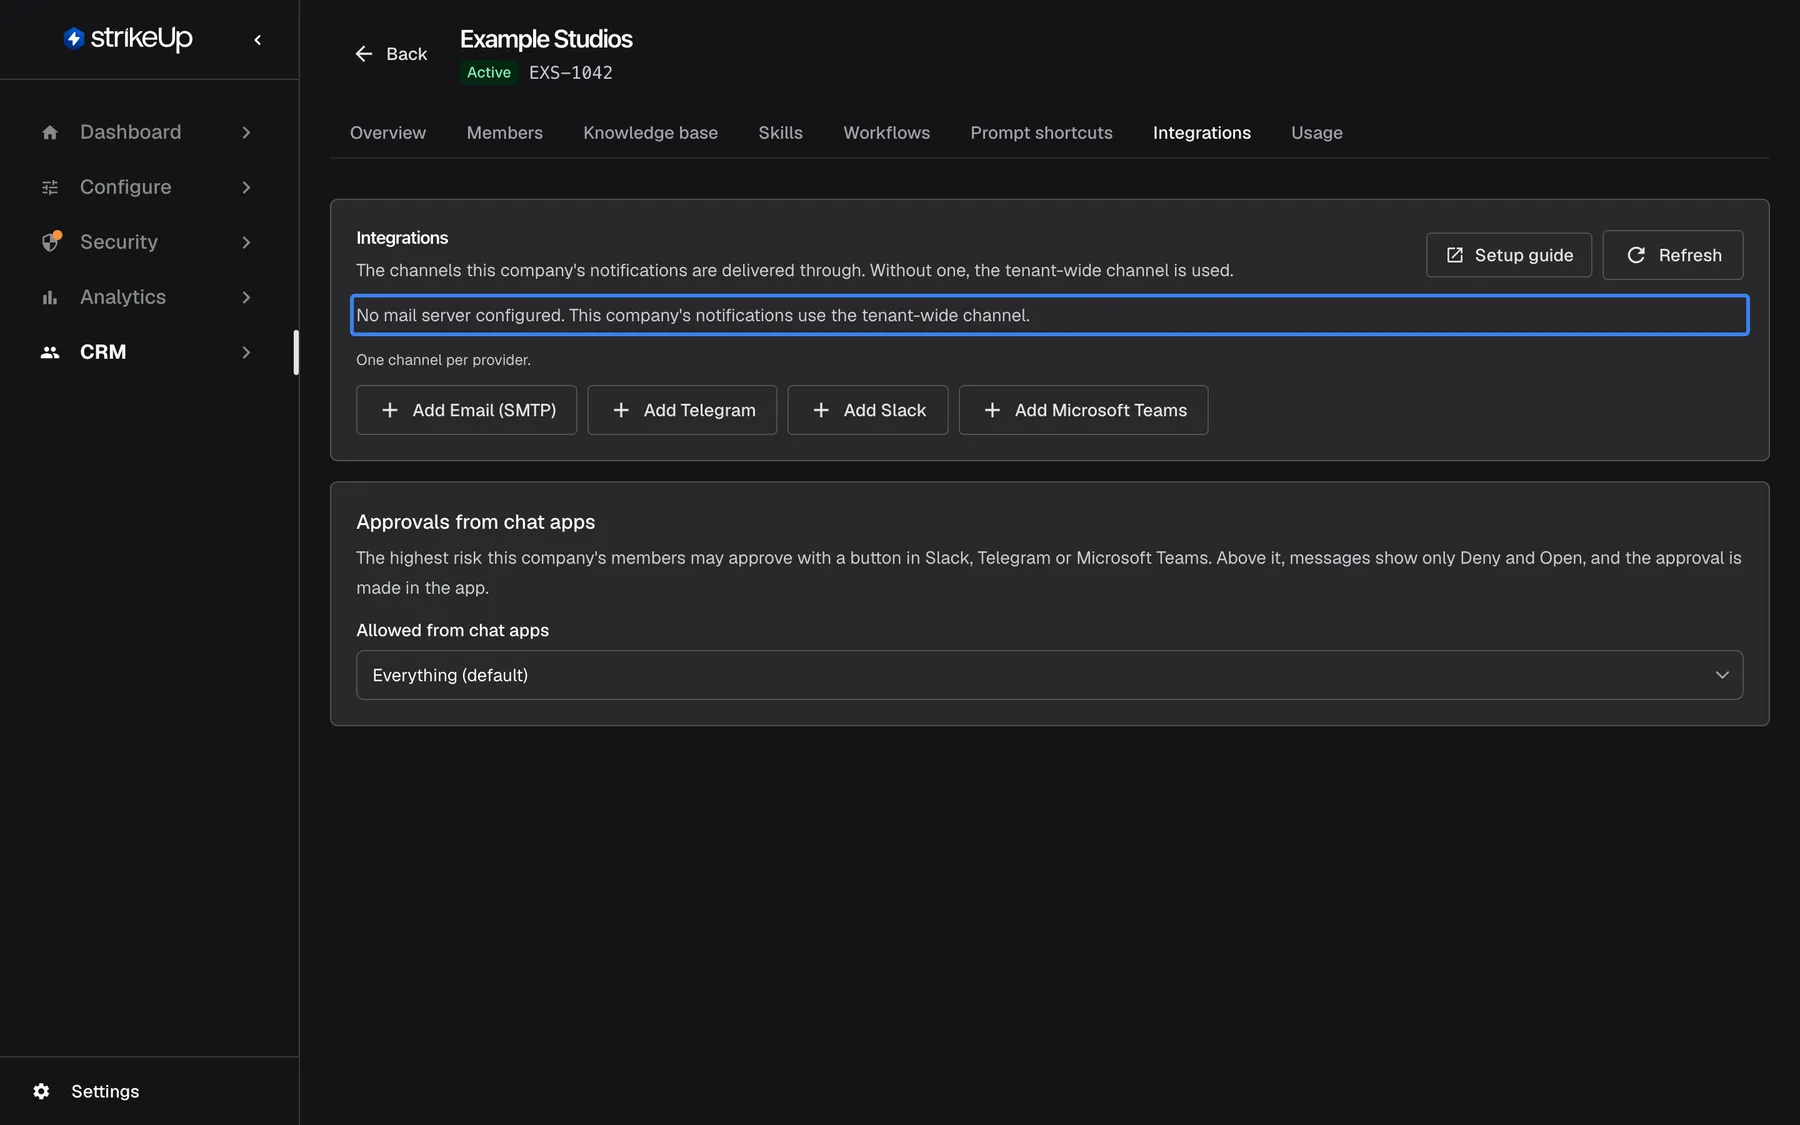Click the Back arrow icon

click(364, 54)
